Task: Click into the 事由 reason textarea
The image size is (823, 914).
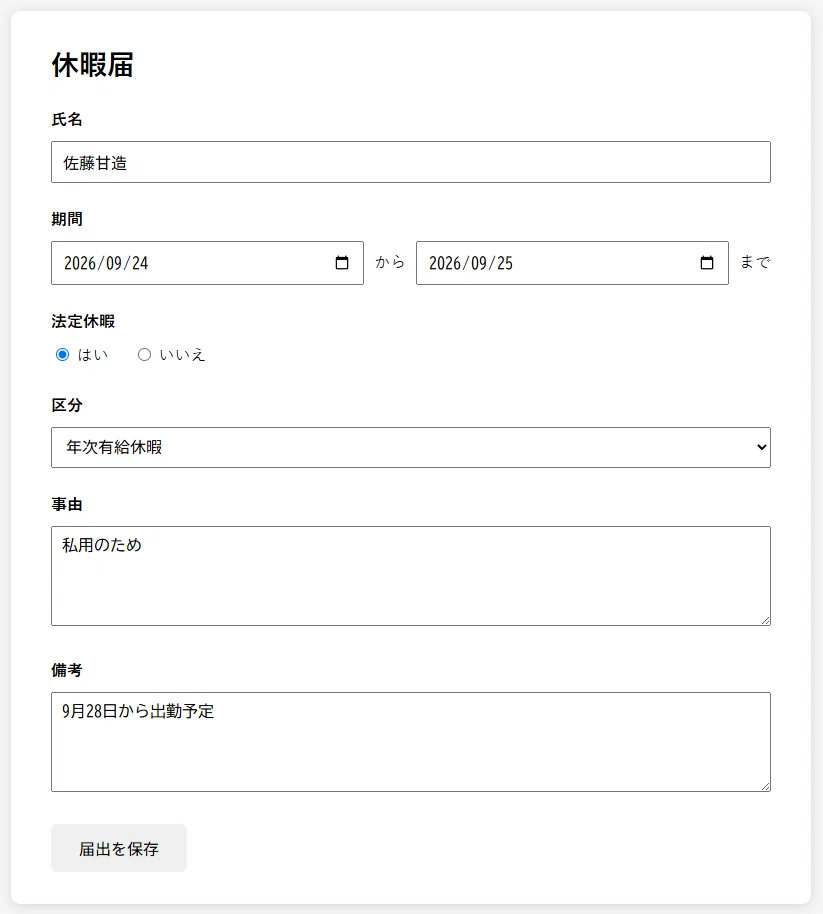Action: [411, 576]
